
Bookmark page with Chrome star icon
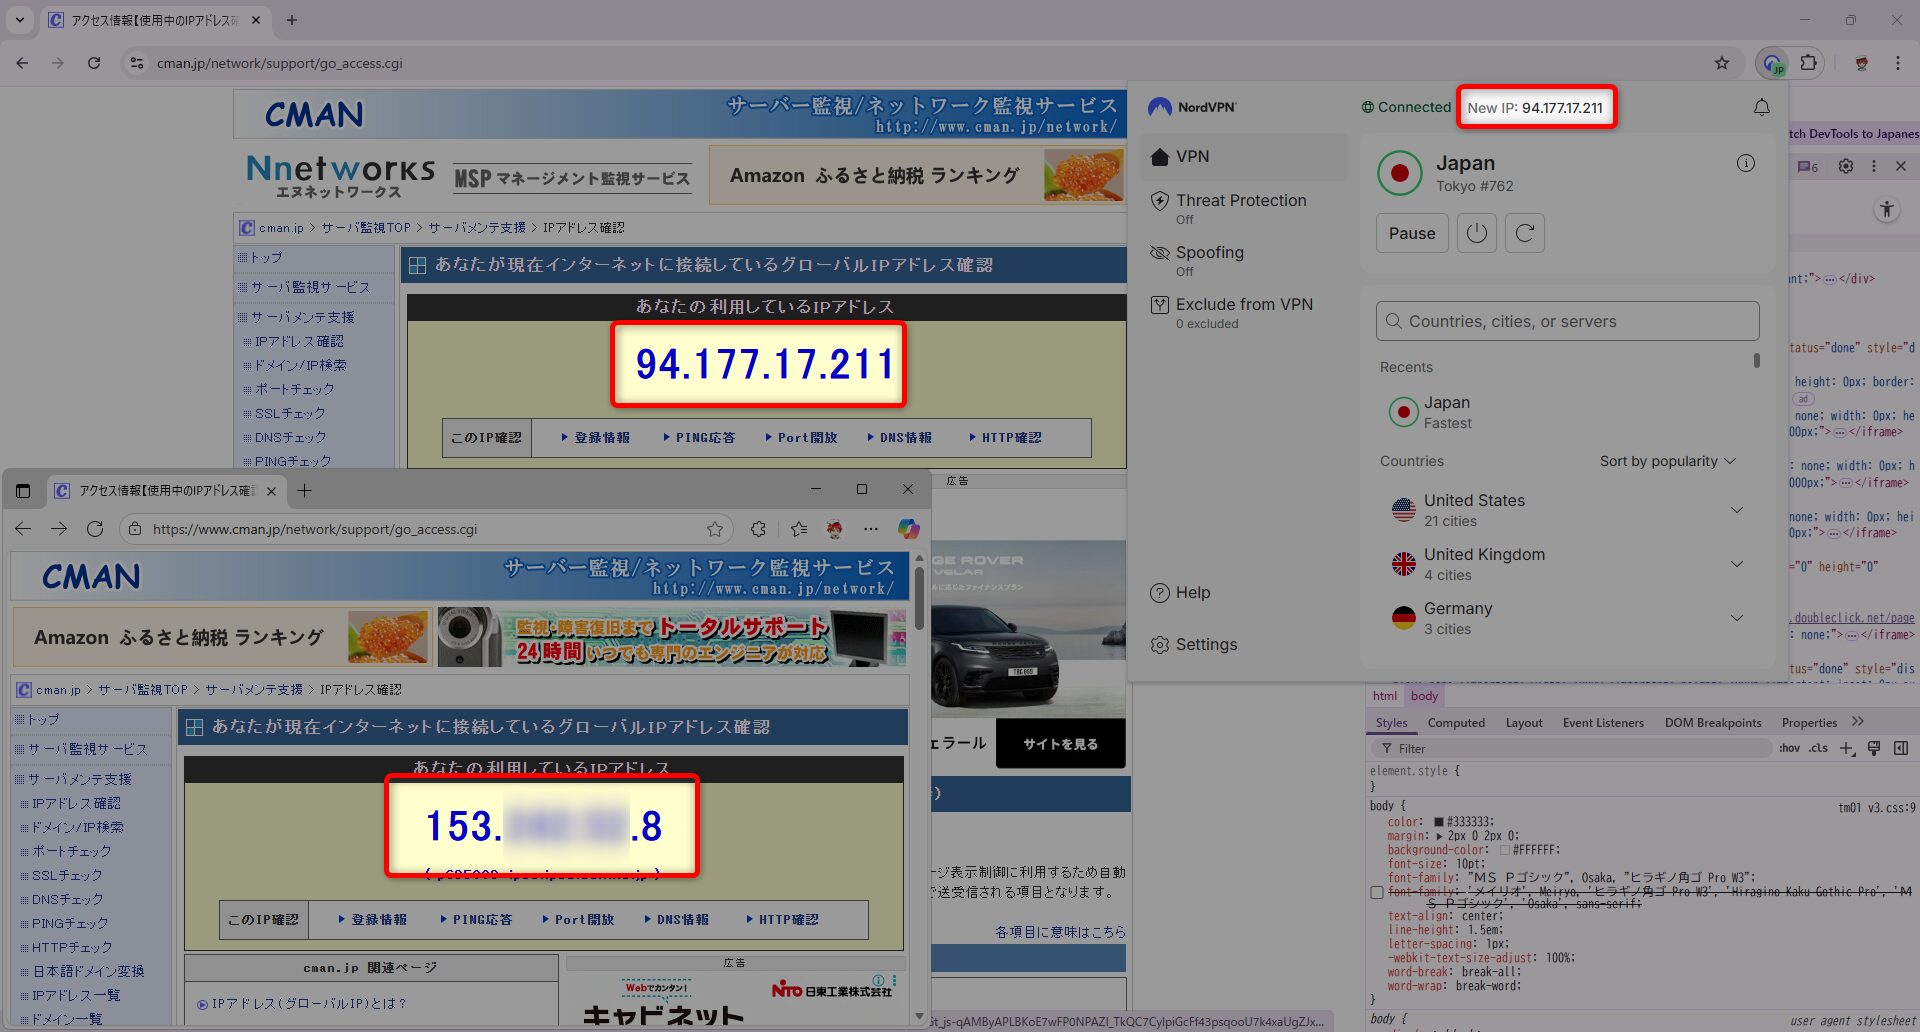tap(1721, 63)
